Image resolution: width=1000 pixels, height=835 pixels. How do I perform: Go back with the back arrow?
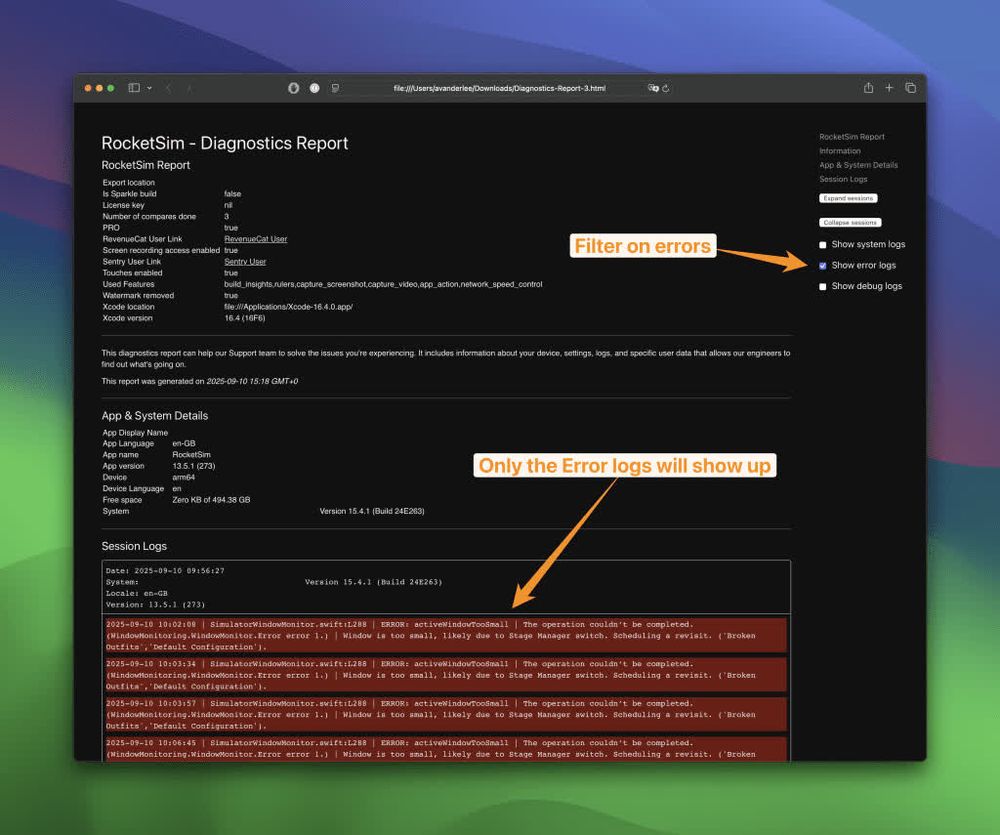[169, 88]
